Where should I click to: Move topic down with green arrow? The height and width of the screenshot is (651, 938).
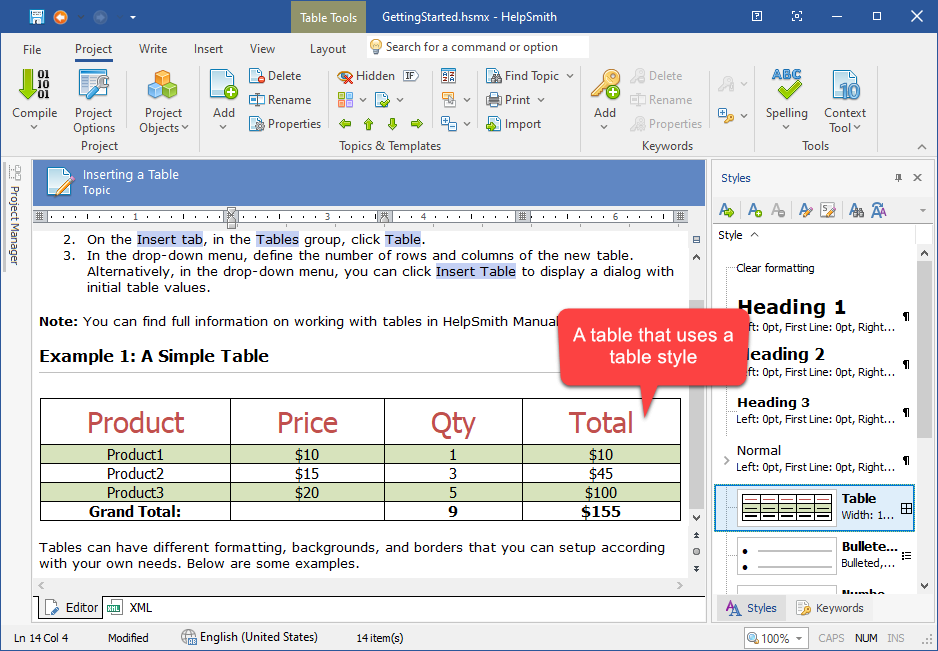pos(392,124)
